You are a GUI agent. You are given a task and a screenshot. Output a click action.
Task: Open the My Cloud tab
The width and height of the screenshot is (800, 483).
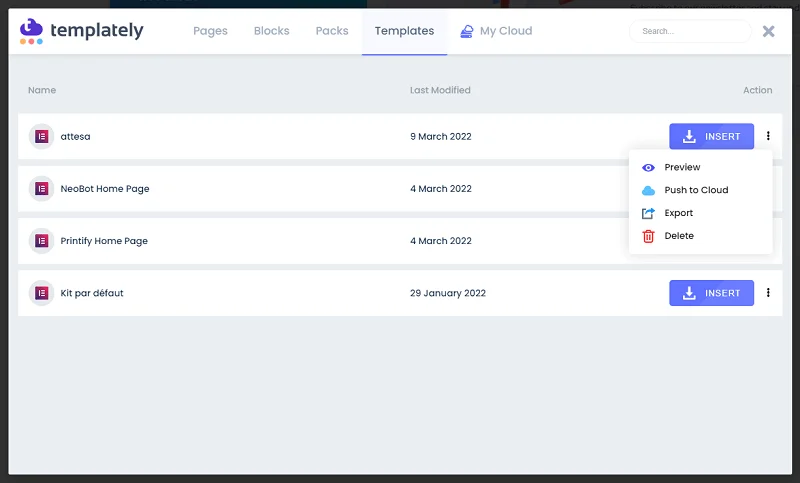pos(496,31)
